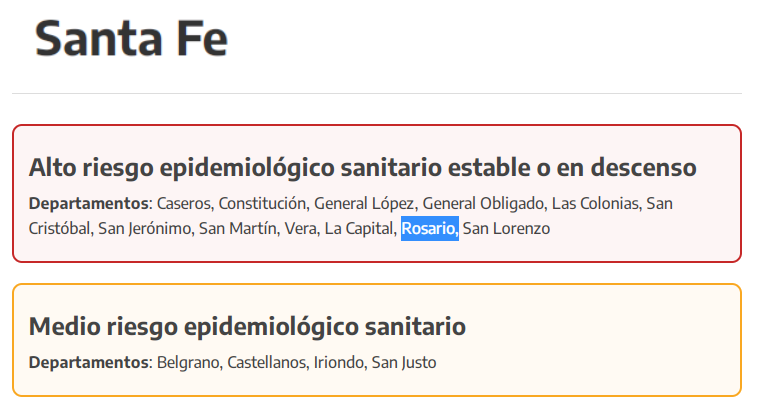The width and height of the screenshot is (769, 420).
Task: Click La Capital in the list
Action: click(x=359, y=229)
